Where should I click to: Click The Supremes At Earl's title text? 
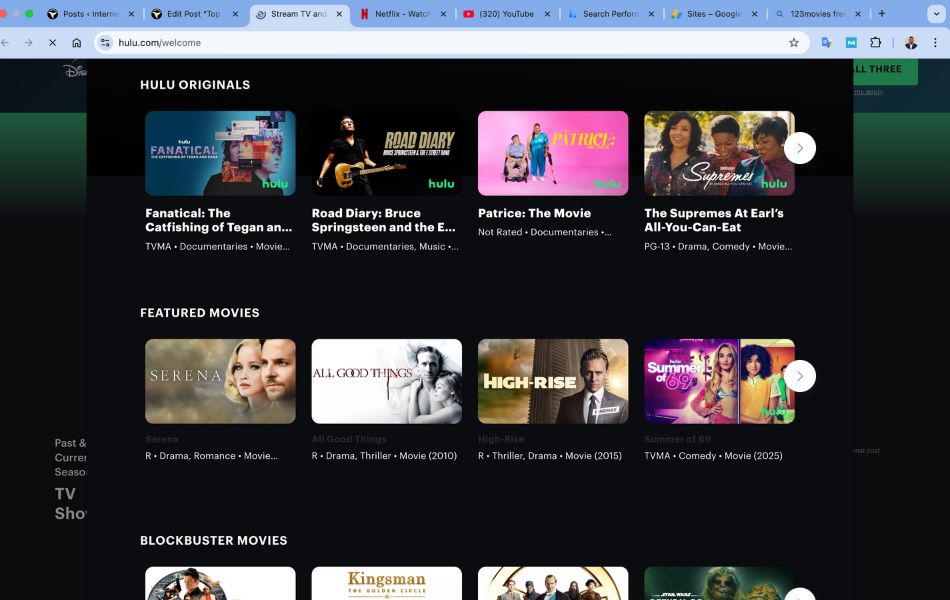click(714, 220)
